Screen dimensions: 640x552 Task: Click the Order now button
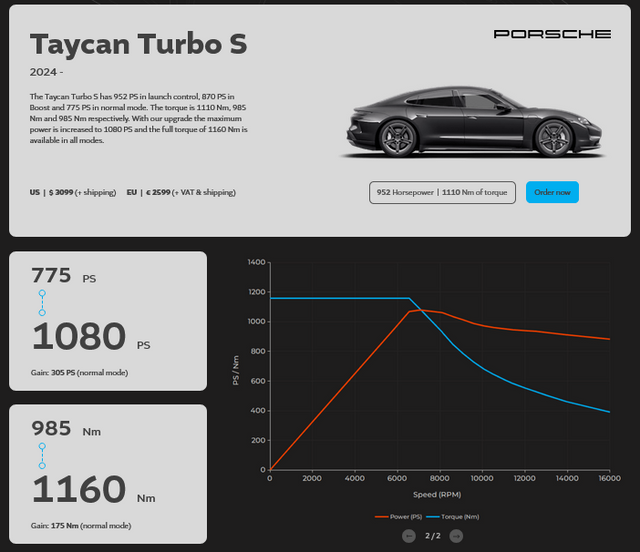pyautogui.click(x=552, y=192)
